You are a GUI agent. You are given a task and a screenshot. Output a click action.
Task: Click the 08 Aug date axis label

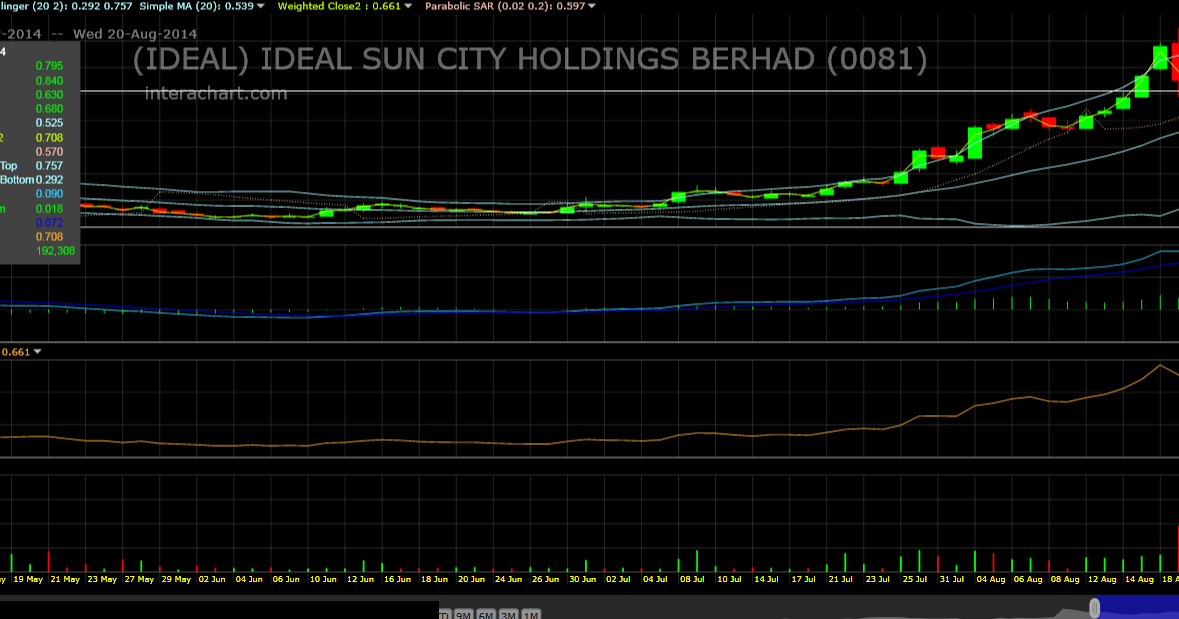[1065, 579]
